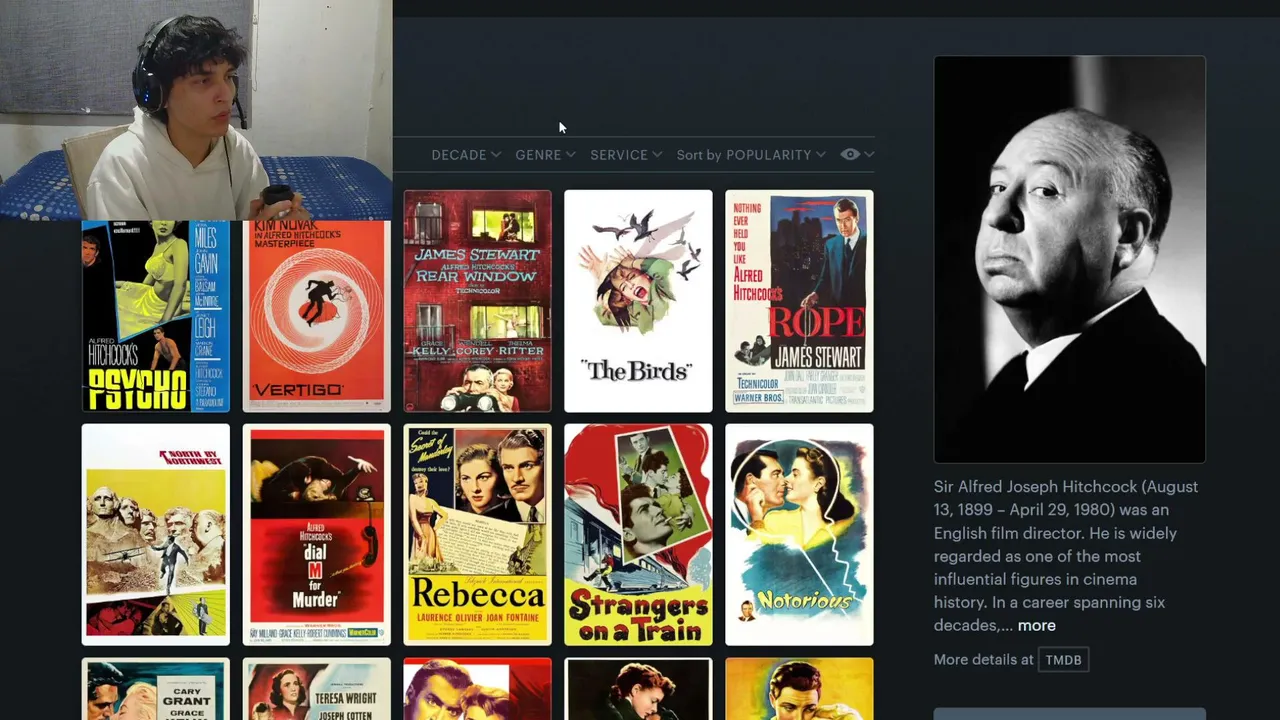Viewport: 1280px width, 720px height.
Task: Open the Vertigo film poster
Action: [x=316, y=316]
